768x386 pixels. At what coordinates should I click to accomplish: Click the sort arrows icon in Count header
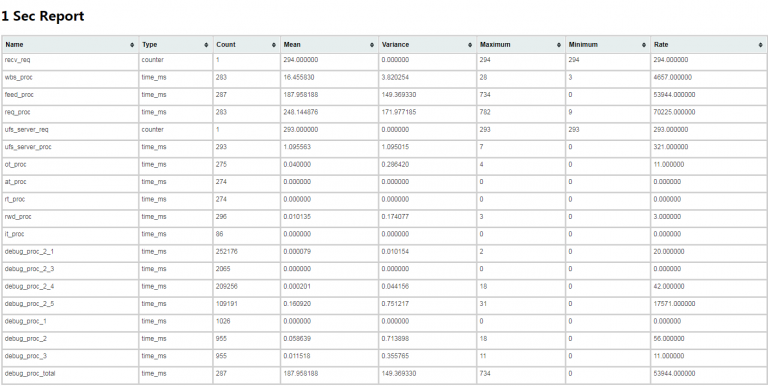click(x=274, y=45)
